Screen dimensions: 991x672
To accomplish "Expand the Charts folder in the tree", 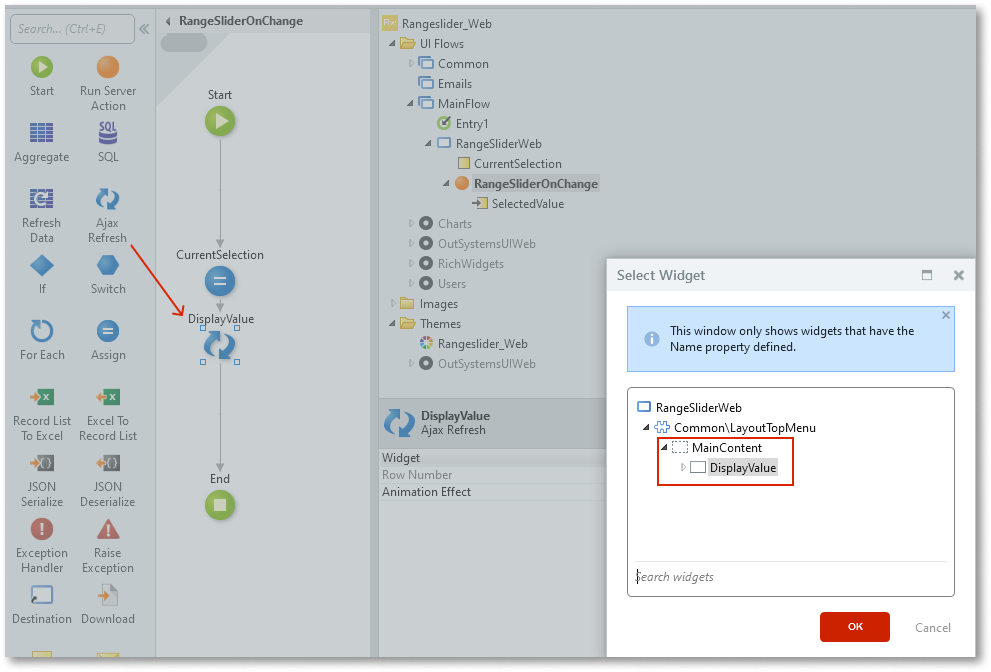I will [x=410, y=223].
